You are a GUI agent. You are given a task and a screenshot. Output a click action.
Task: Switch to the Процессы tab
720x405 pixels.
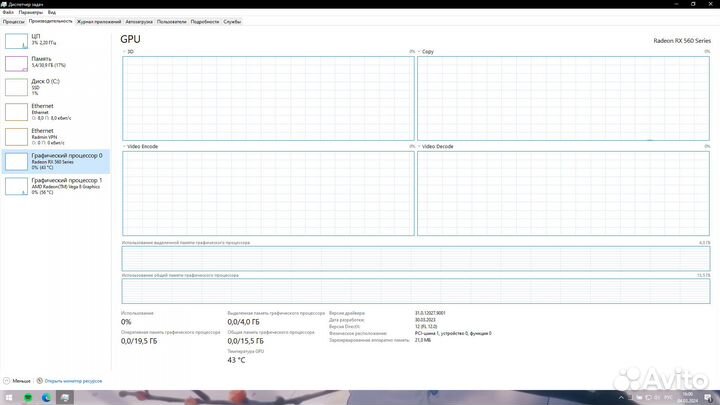click(14, 21)
